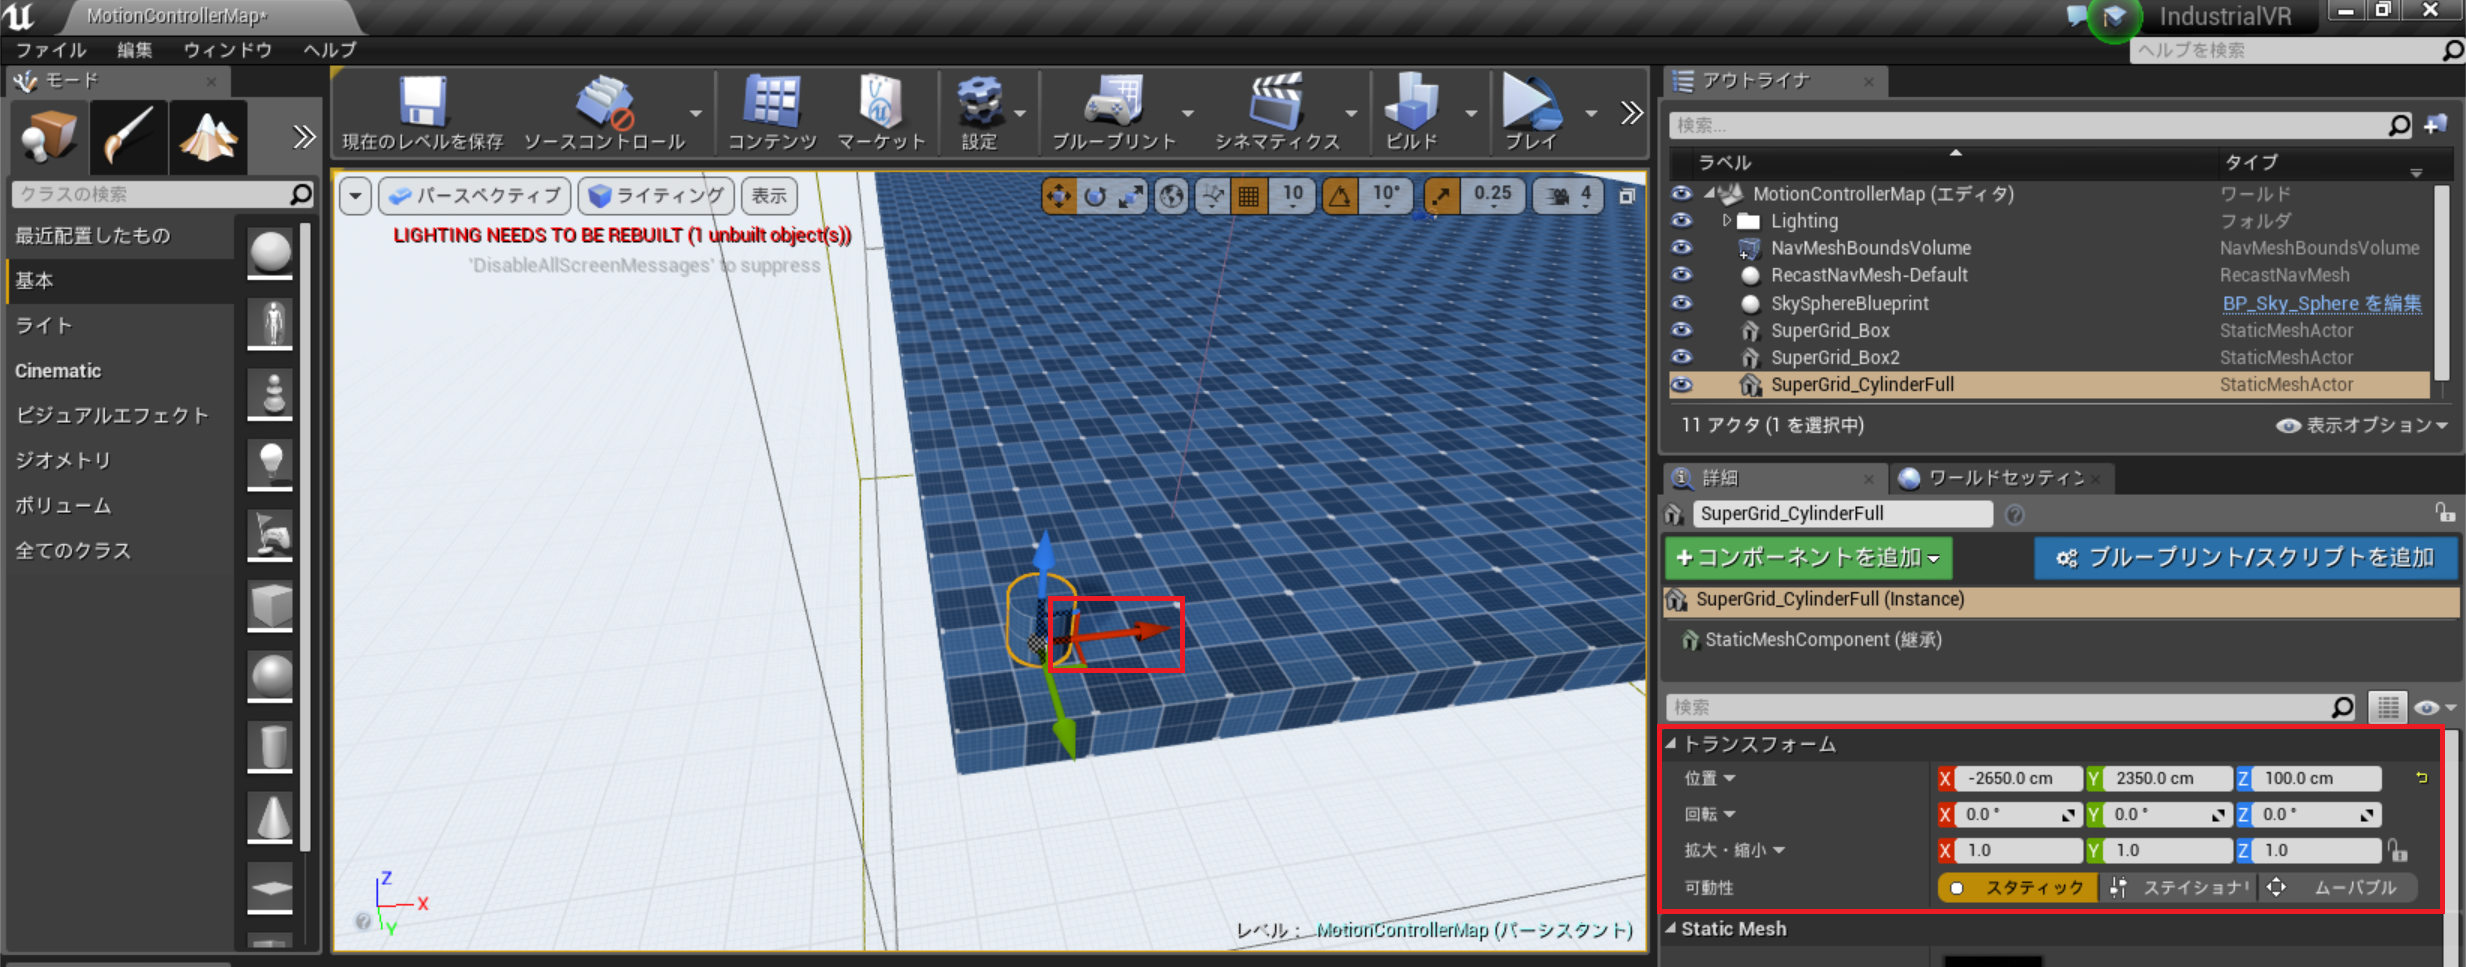Open the ファイル menu
2466x967 pixels.
click(51, 50)
